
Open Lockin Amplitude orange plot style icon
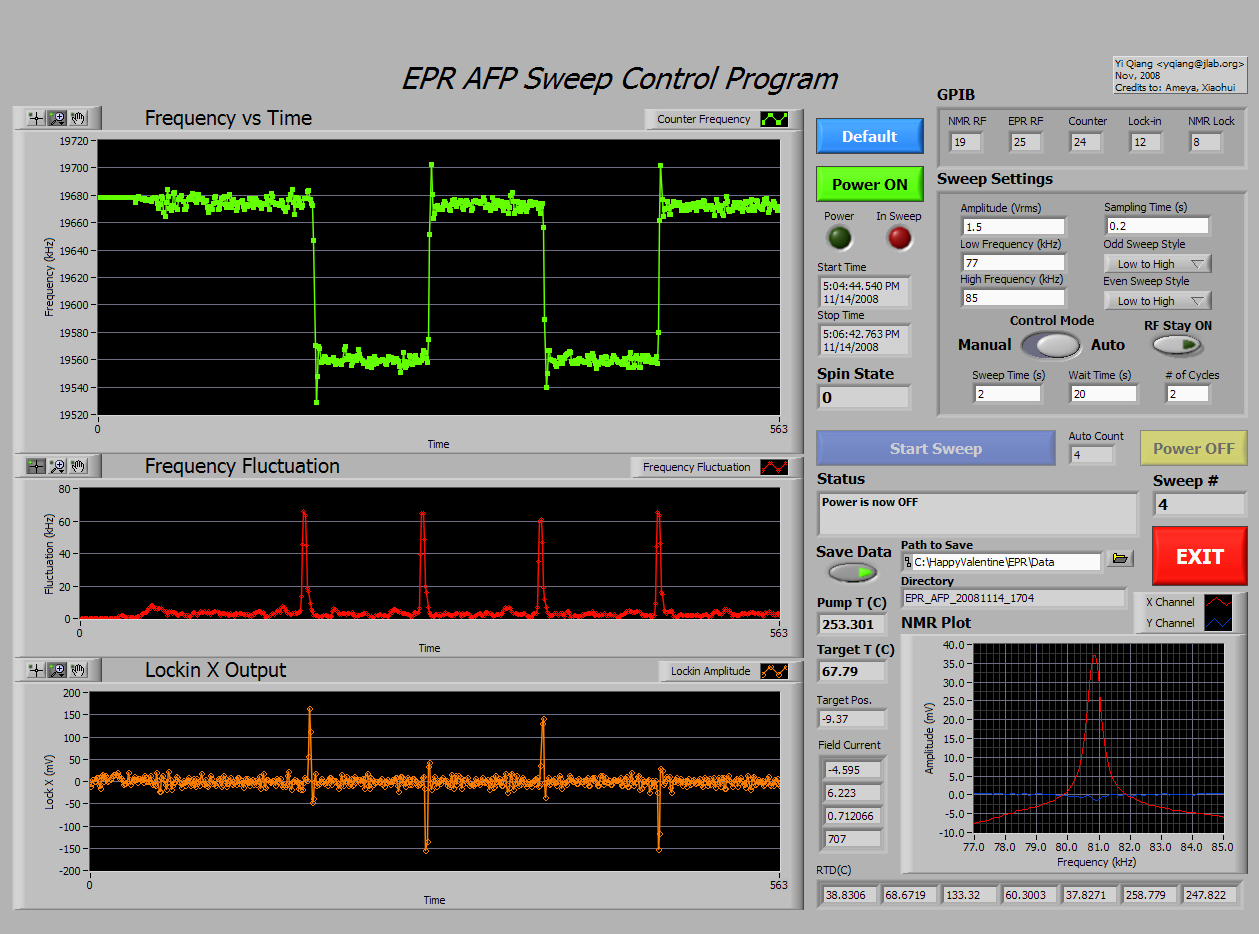[774, 671]
